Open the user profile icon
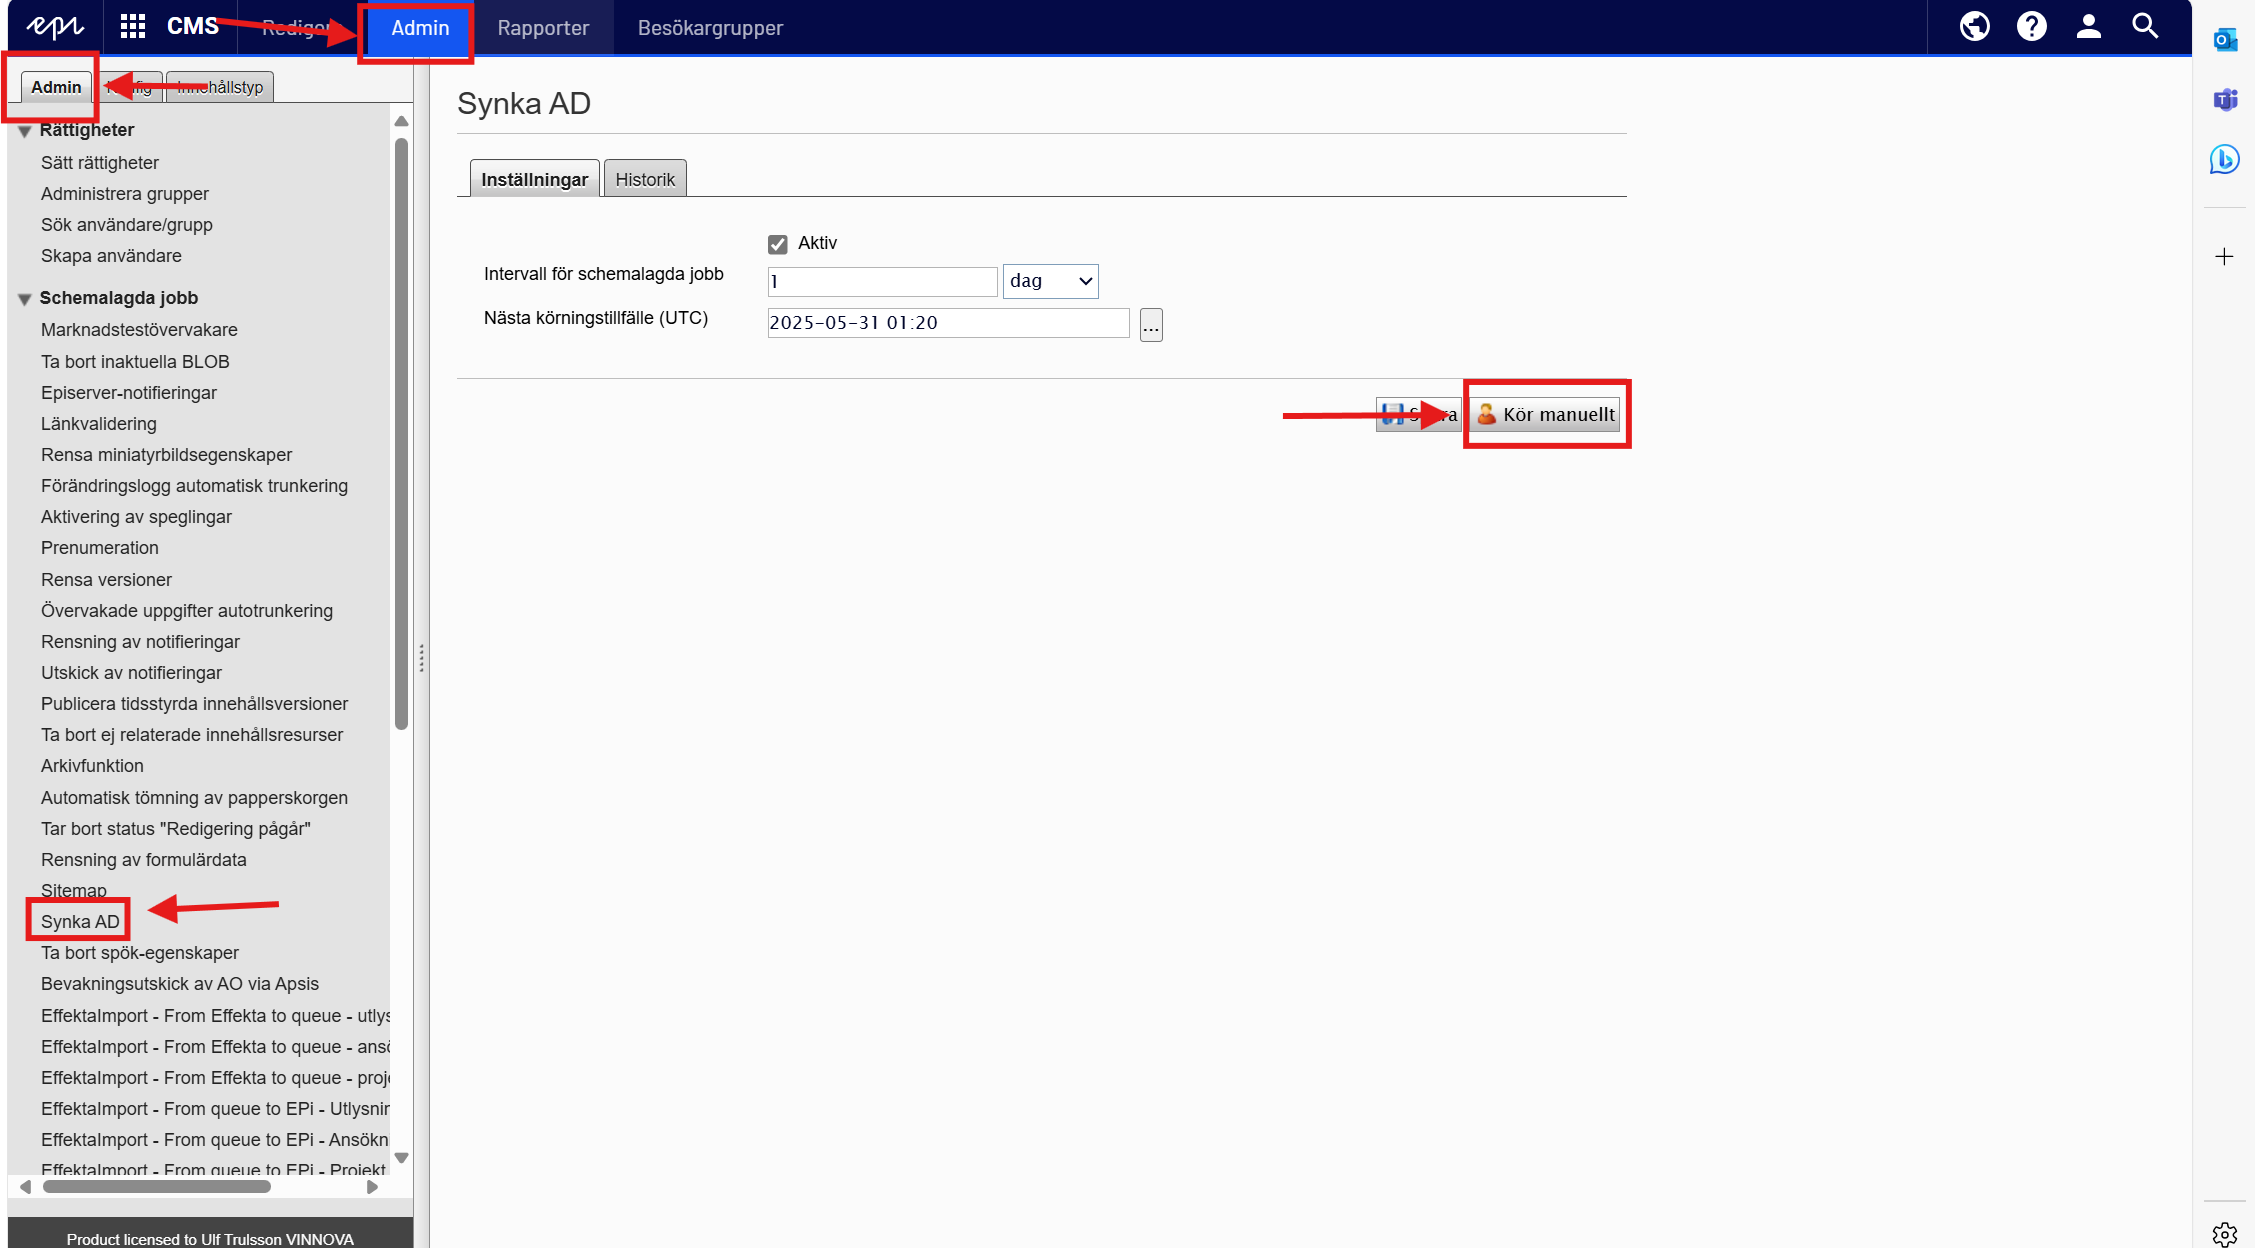This screenshot has height=1248, width=2255. pyautogui.click(x=2088, y=27)
